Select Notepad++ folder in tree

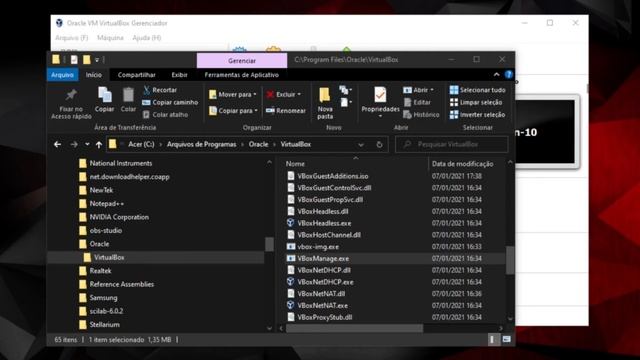pyautogui.click(x=107, y=204)
